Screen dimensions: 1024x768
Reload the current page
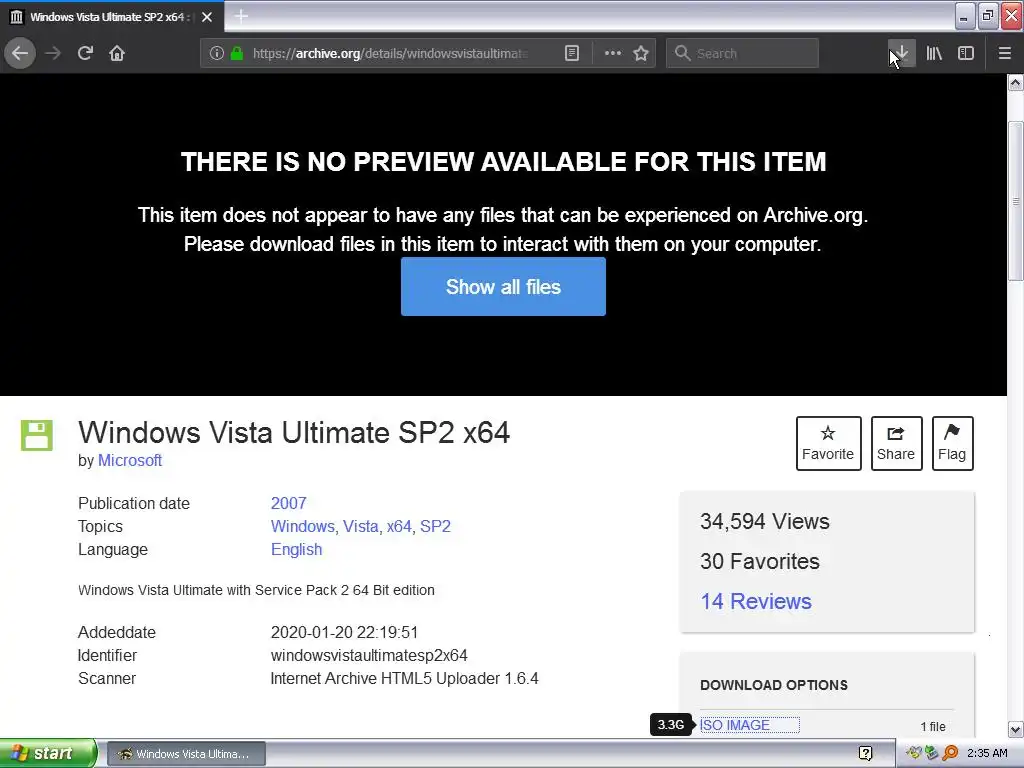coord(85,53)
